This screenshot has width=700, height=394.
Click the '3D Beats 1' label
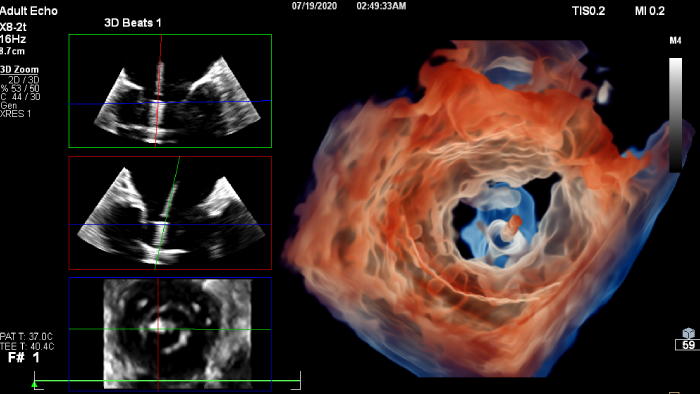pos(133,23)
